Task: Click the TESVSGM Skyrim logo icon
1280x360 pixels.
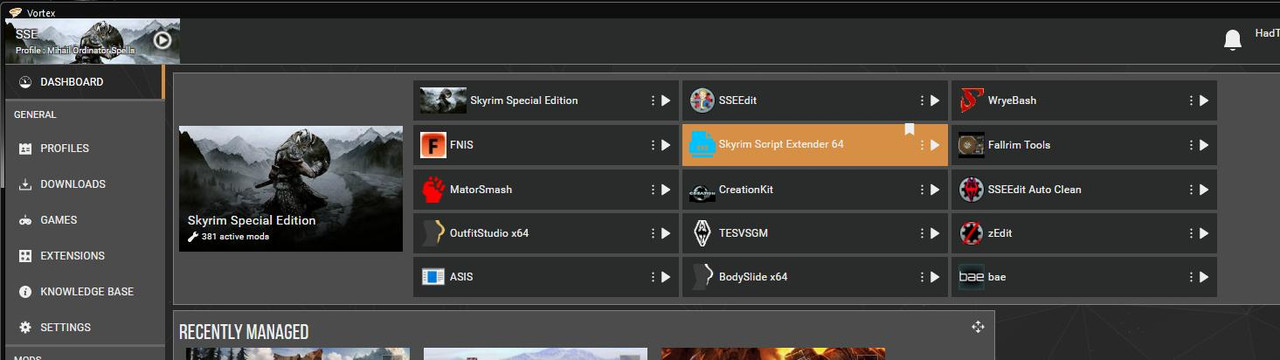Action: [702, 233]
